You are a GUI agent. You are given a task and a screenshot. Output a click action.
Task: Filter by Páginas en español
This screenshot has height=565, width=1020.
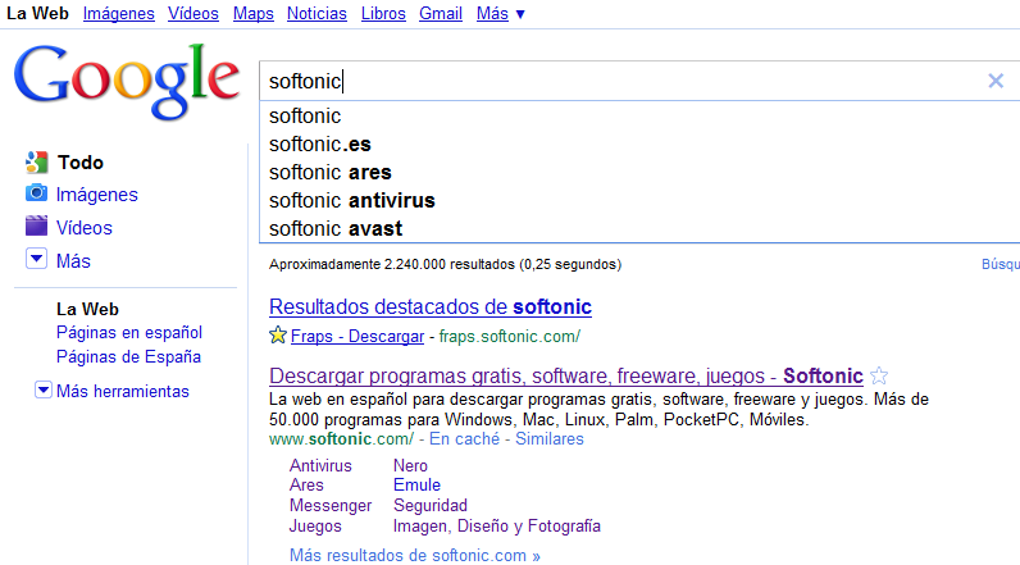click(129, 333)
